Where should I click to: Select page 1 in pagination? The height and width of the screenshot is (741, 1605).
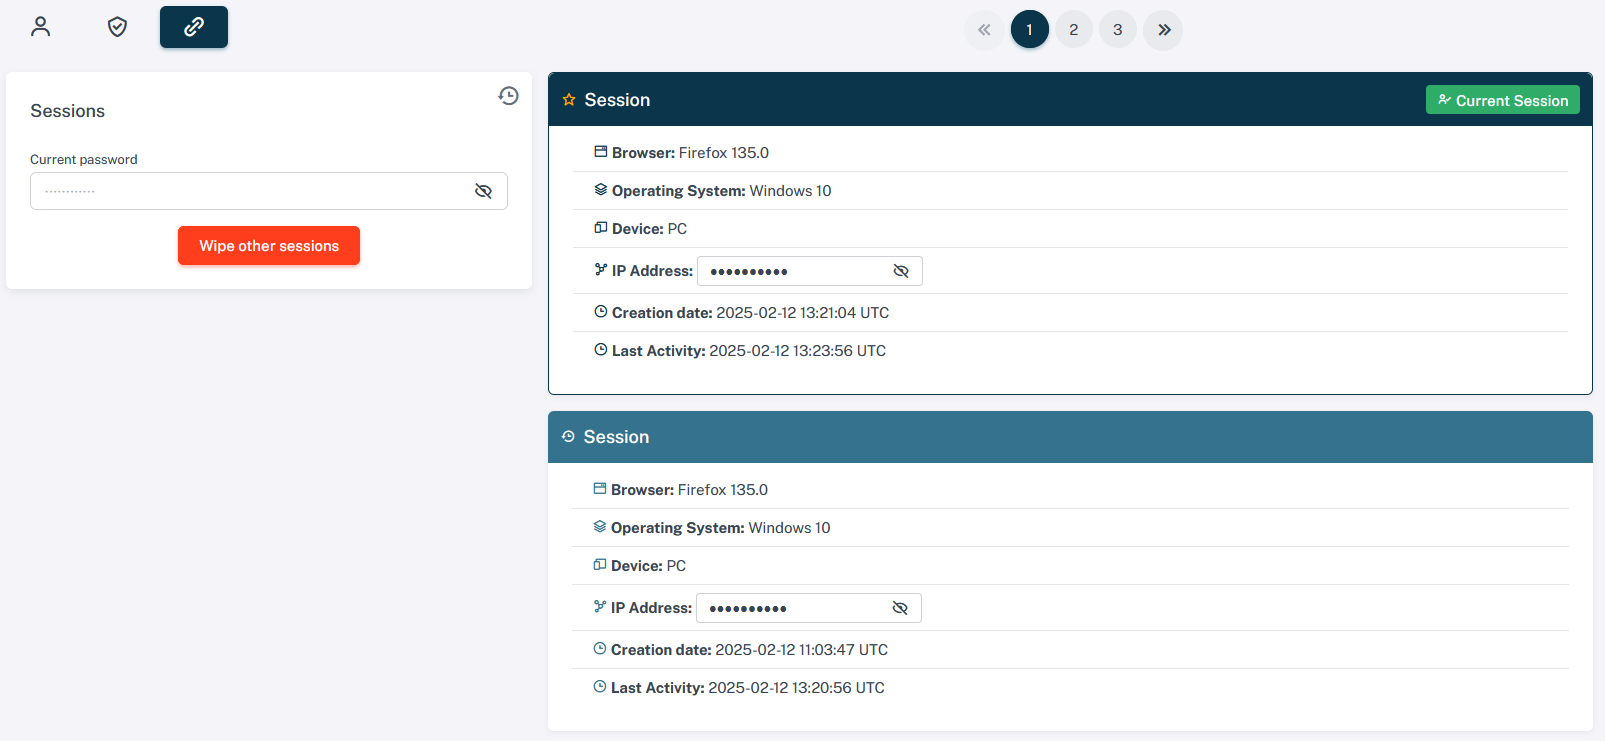click(1029, 30)
